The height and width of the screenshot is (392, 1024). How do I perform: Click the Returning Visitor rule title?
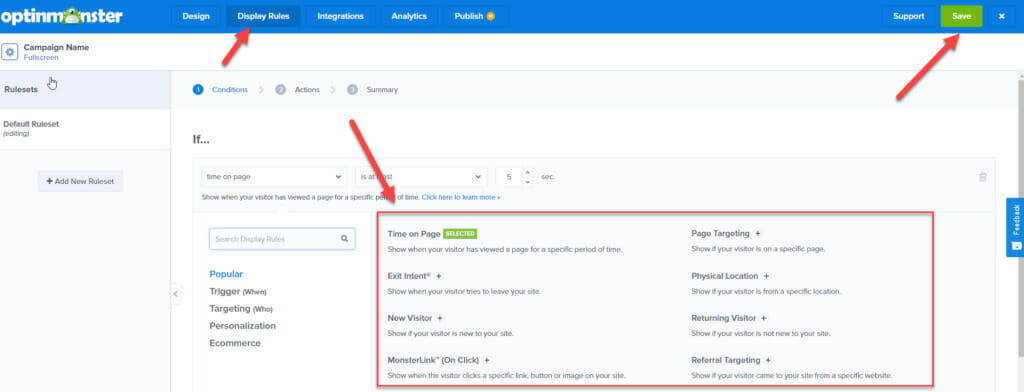coord(724,318)
